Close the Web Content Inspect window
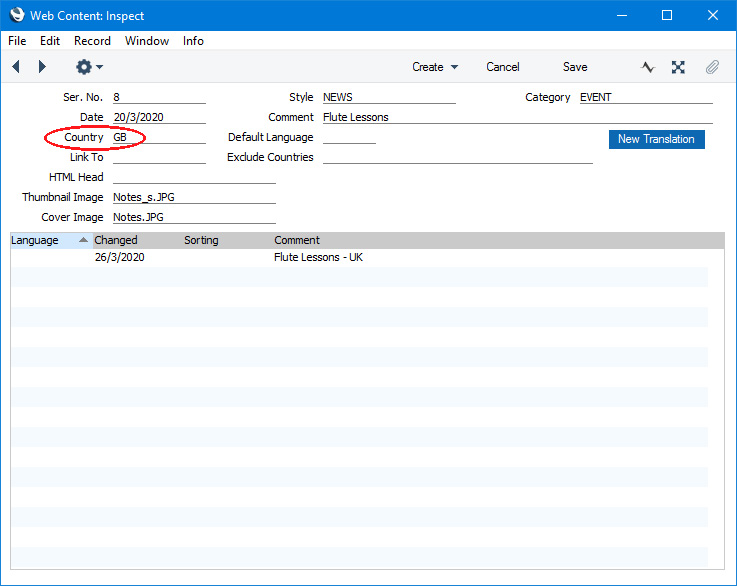Viewport: 737px width, 586px height. click(713, 15)
